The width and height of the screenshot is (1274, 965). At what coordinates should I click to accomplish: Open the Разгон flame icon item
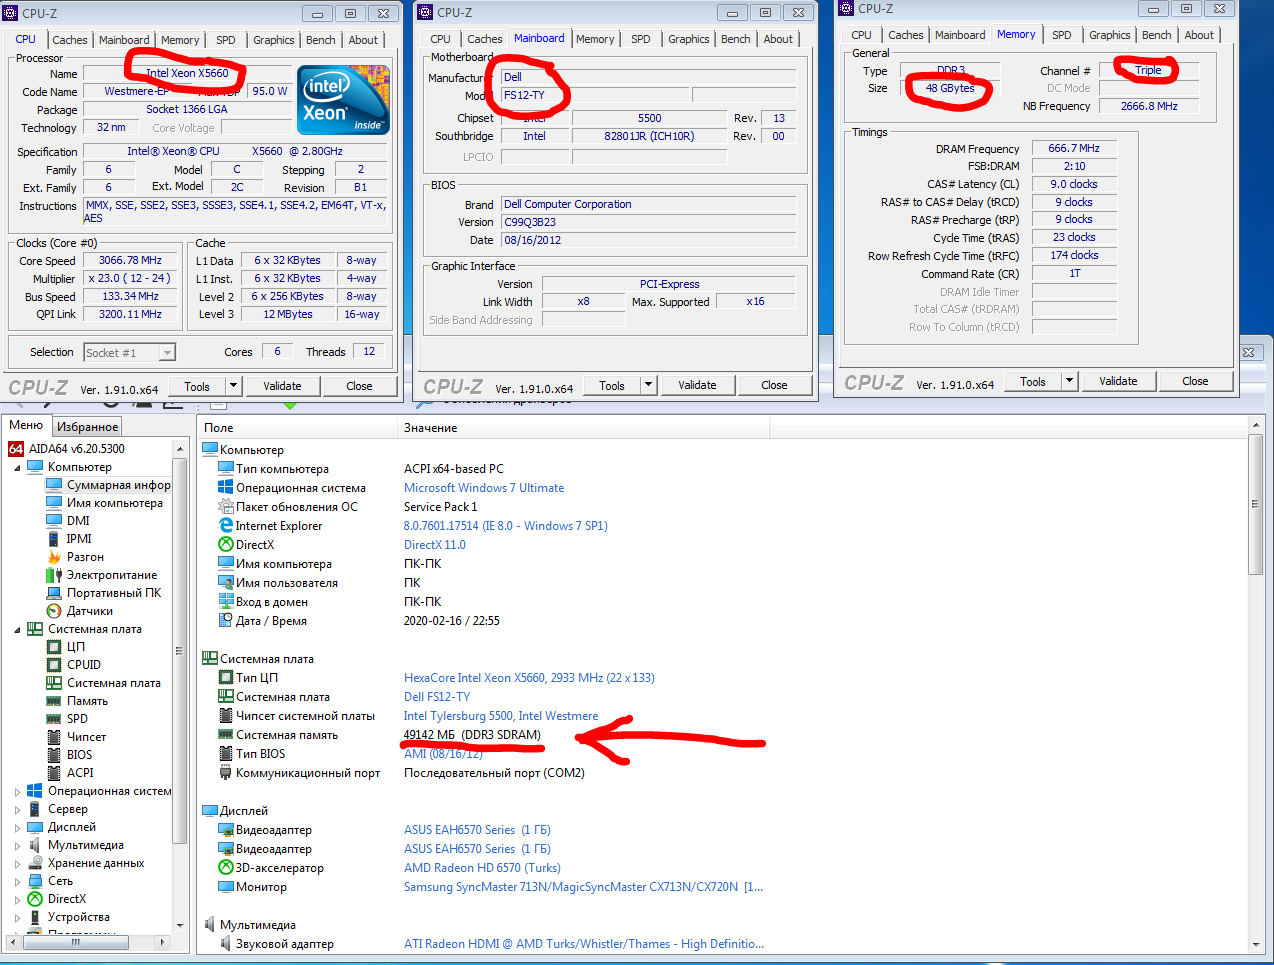(54, 557)
